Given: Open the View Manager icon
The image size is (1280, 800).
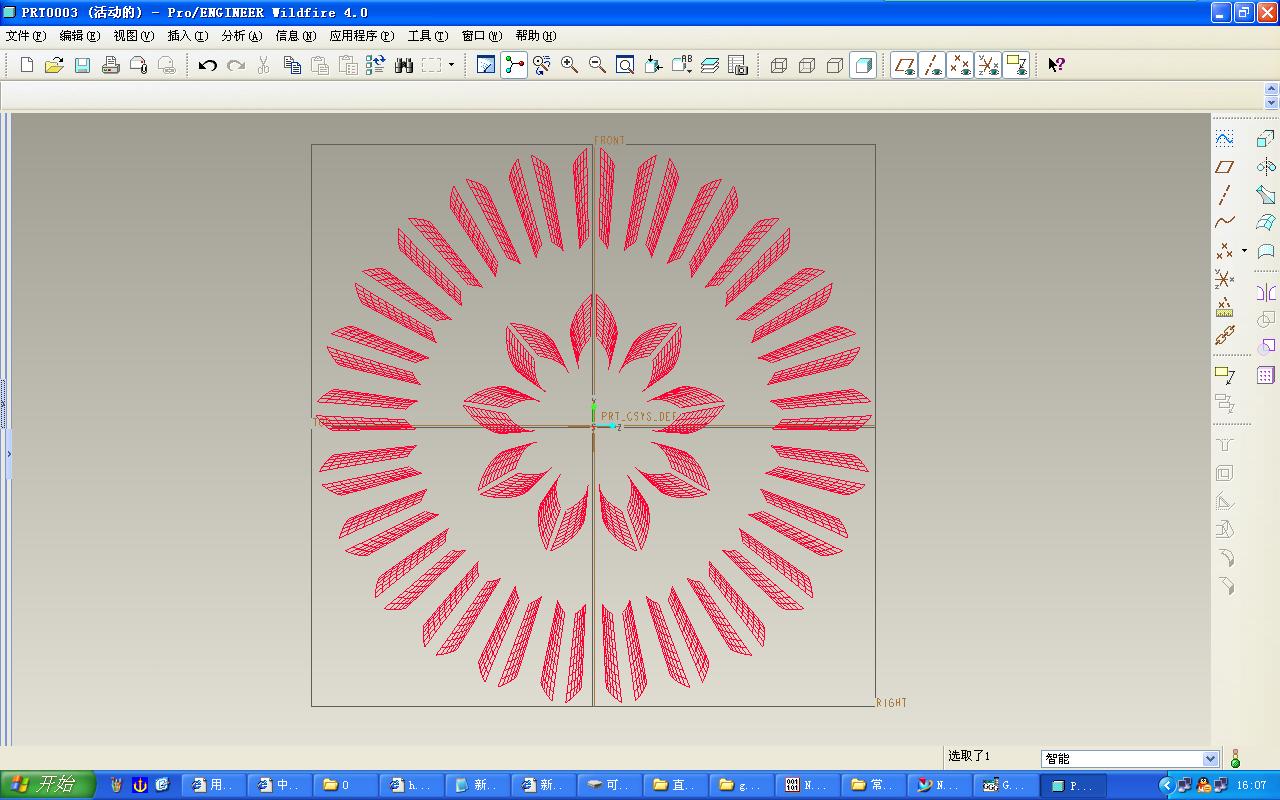Looking at the screenshot, I should (738, 65).
